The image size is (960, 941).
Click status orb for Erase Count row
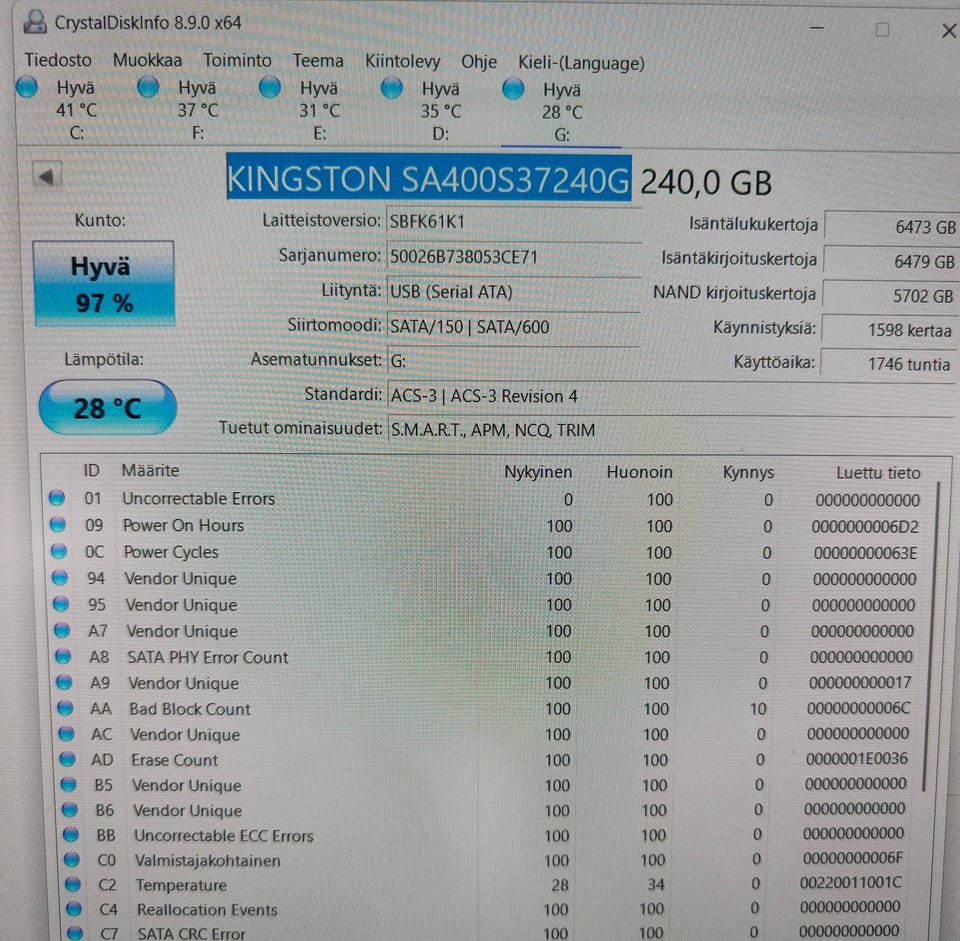(67, 759)
